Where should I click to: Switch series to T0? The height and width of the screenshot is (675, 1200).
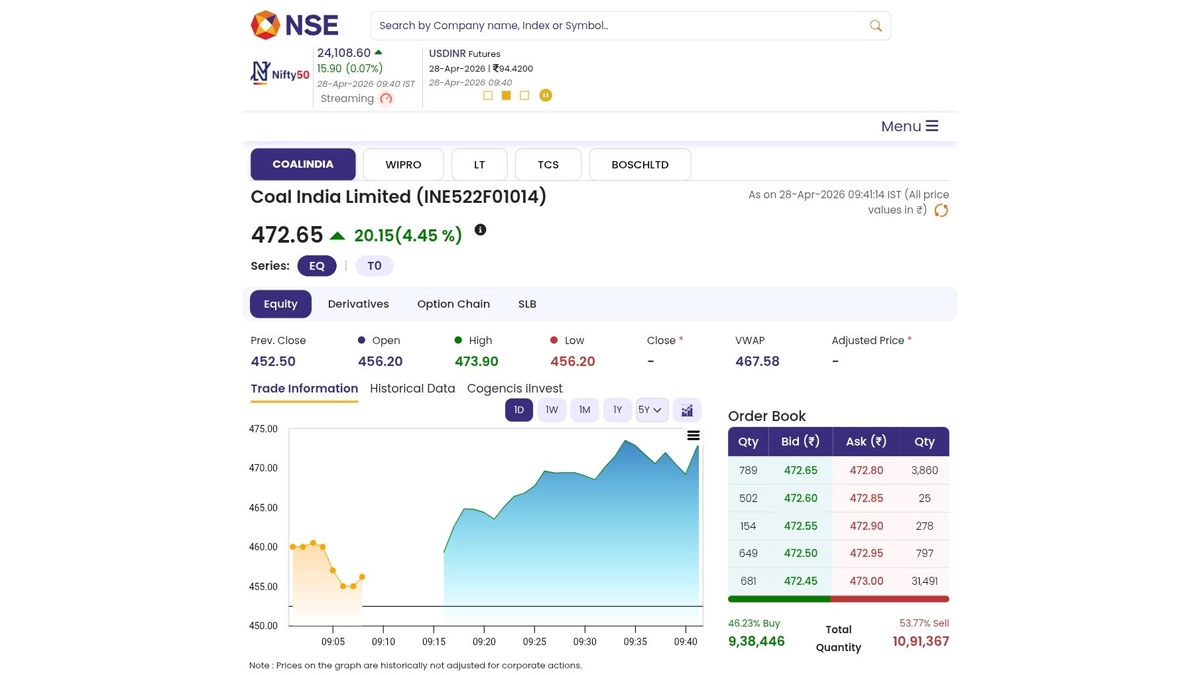(374, 266)
